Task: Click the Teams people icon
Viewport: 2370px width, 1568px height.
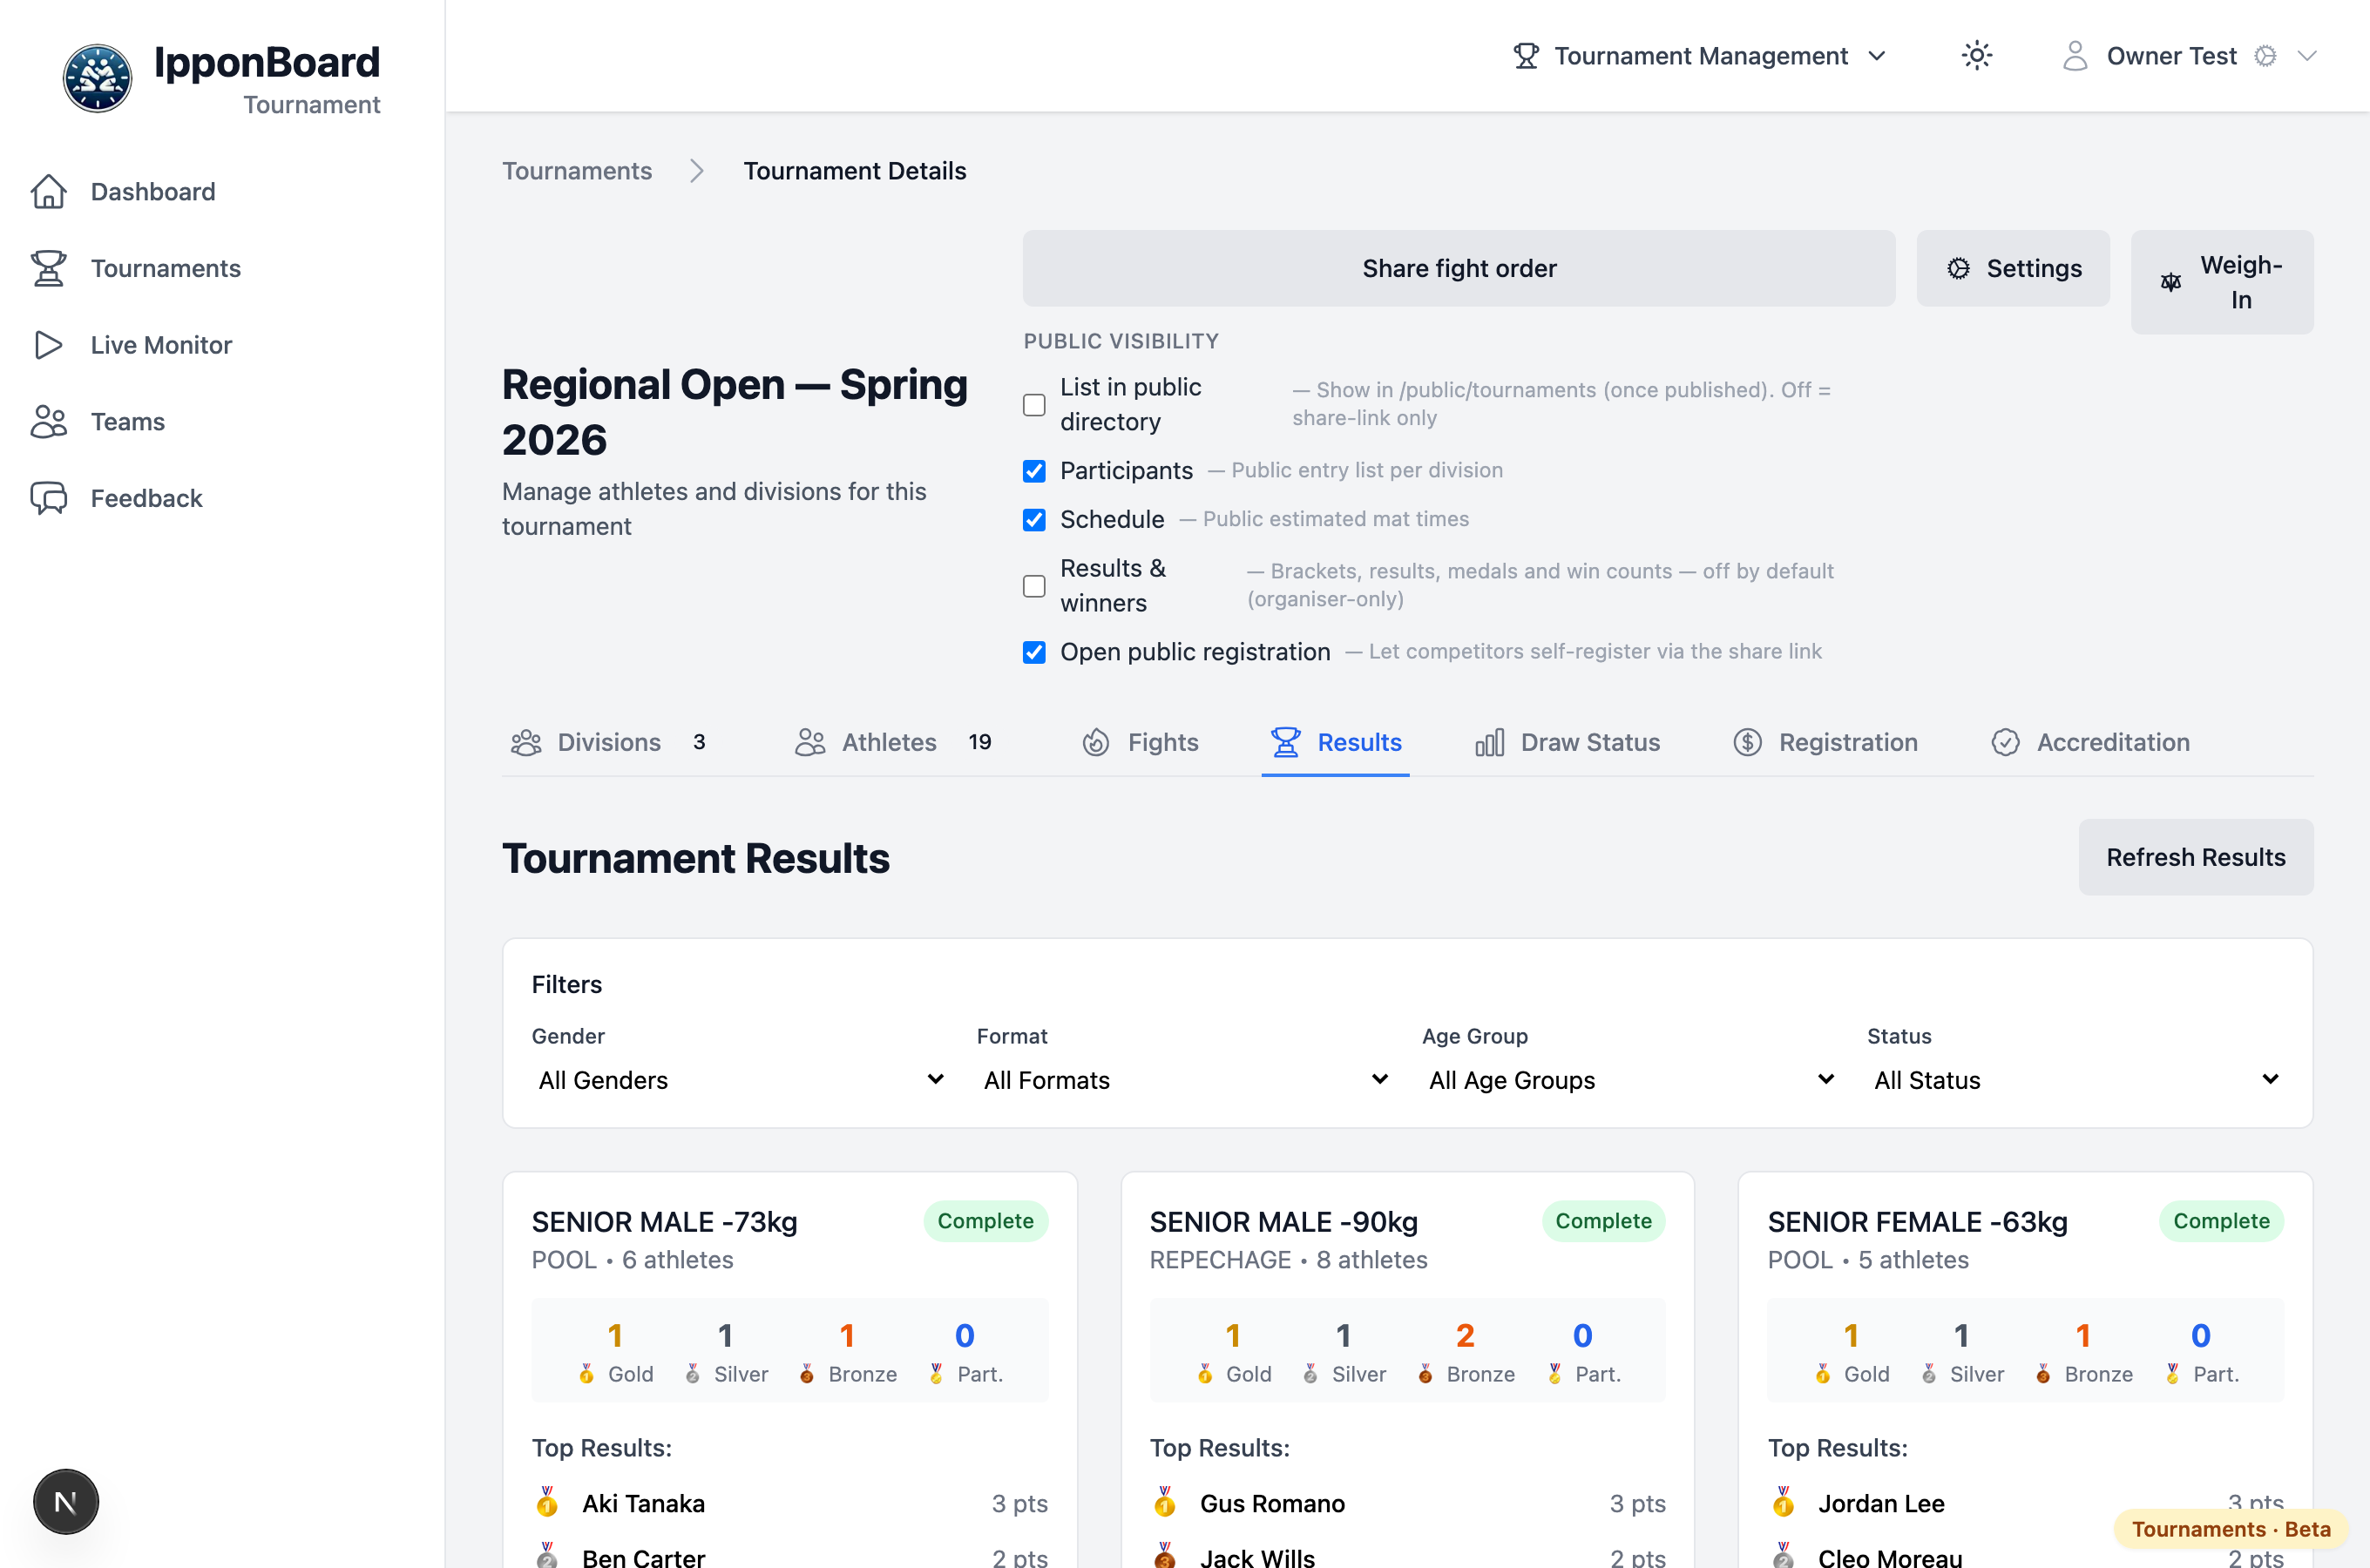Action: [x=48, y=422]
